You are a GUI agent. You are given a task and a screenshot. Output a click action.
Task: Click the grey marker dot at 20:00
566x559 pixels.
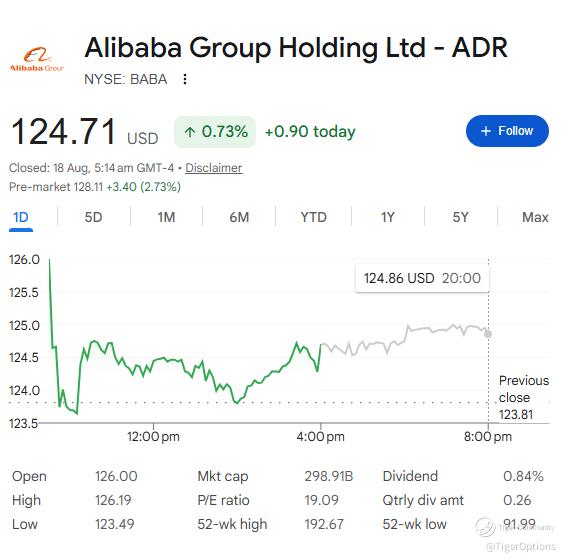coord(488,334)
